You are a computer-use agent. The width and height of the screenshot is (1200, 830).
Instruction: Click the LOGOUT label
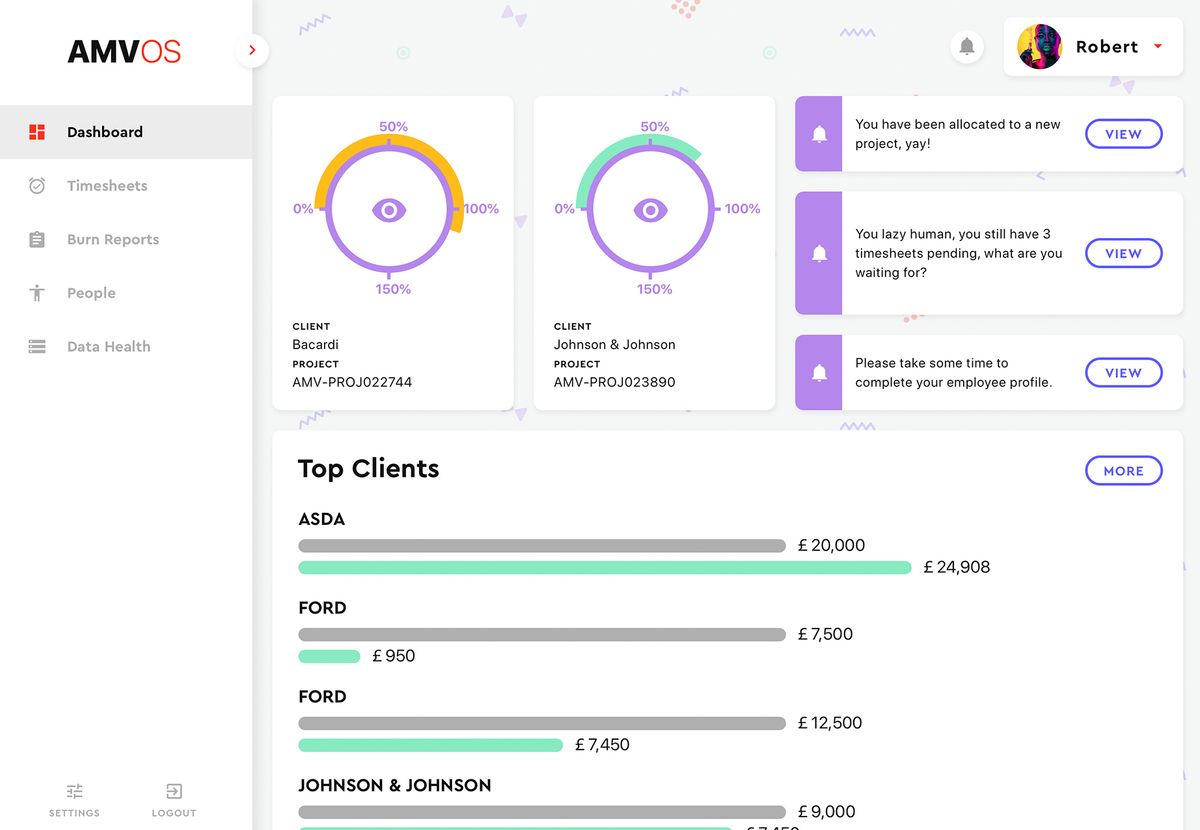174,813
